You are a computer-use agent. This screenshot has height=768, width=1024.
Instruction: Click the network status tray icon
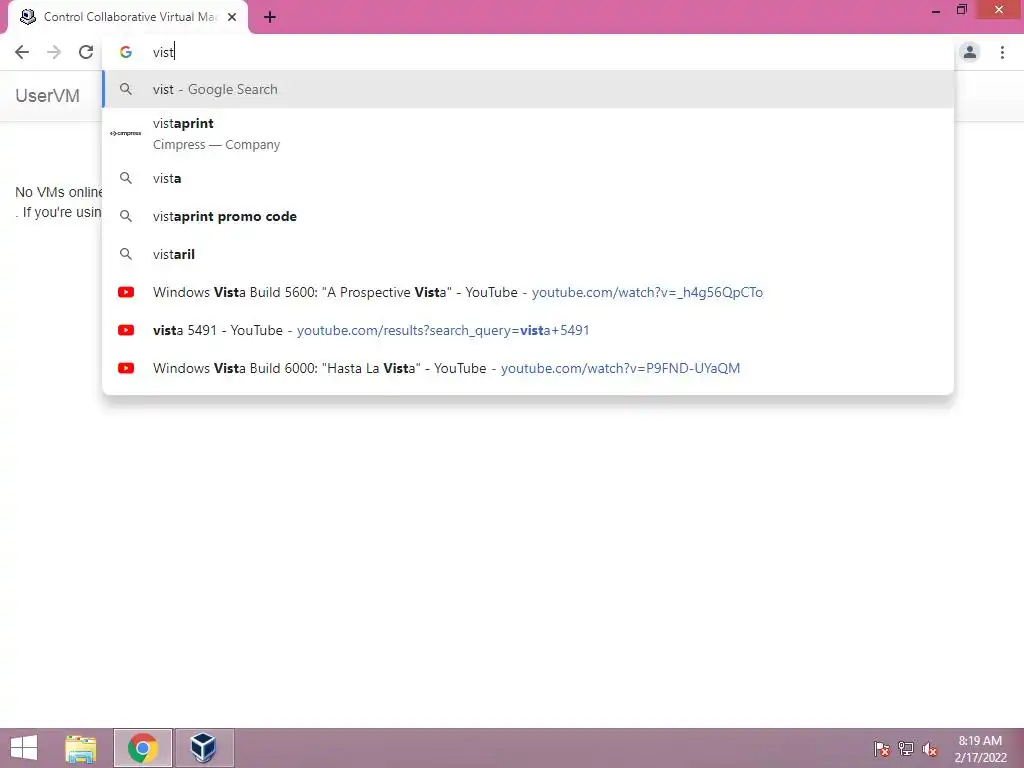pos(906,749)
